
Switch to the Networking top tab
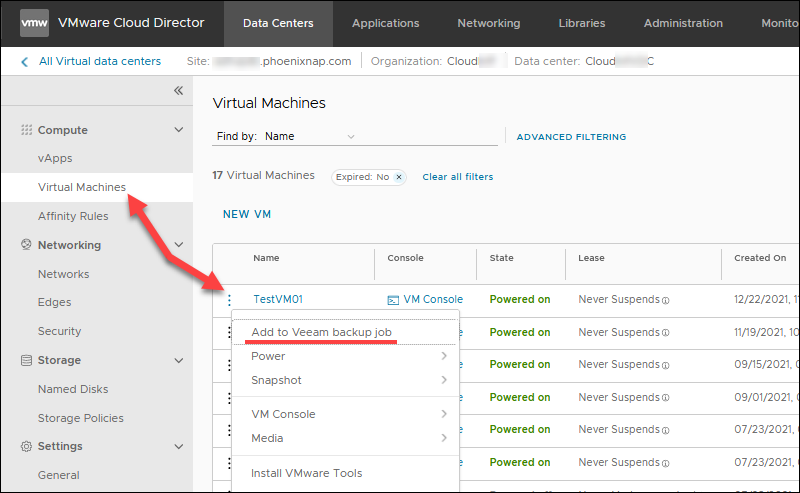tap(489, 23)
